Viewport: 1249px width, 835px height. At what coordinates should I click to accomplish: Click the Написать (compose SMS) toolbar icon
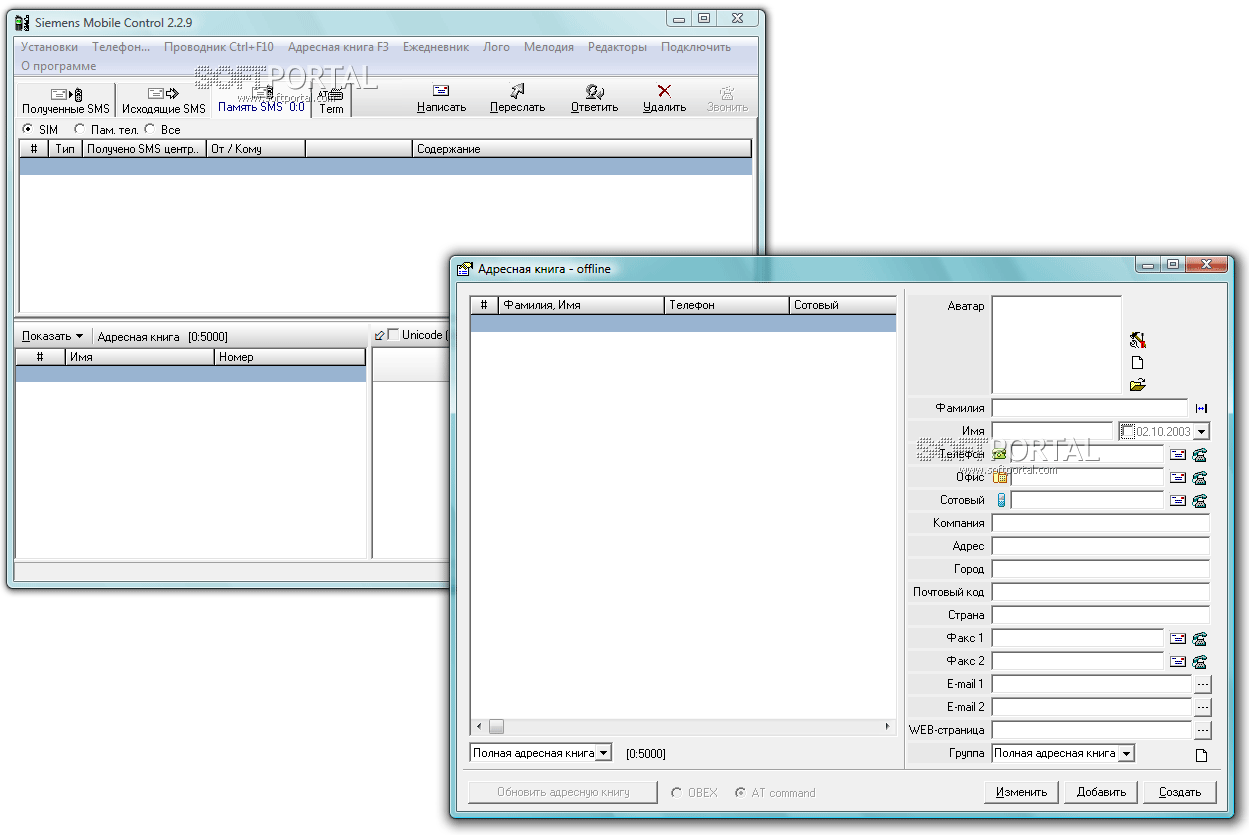click(x=441, y=91)
